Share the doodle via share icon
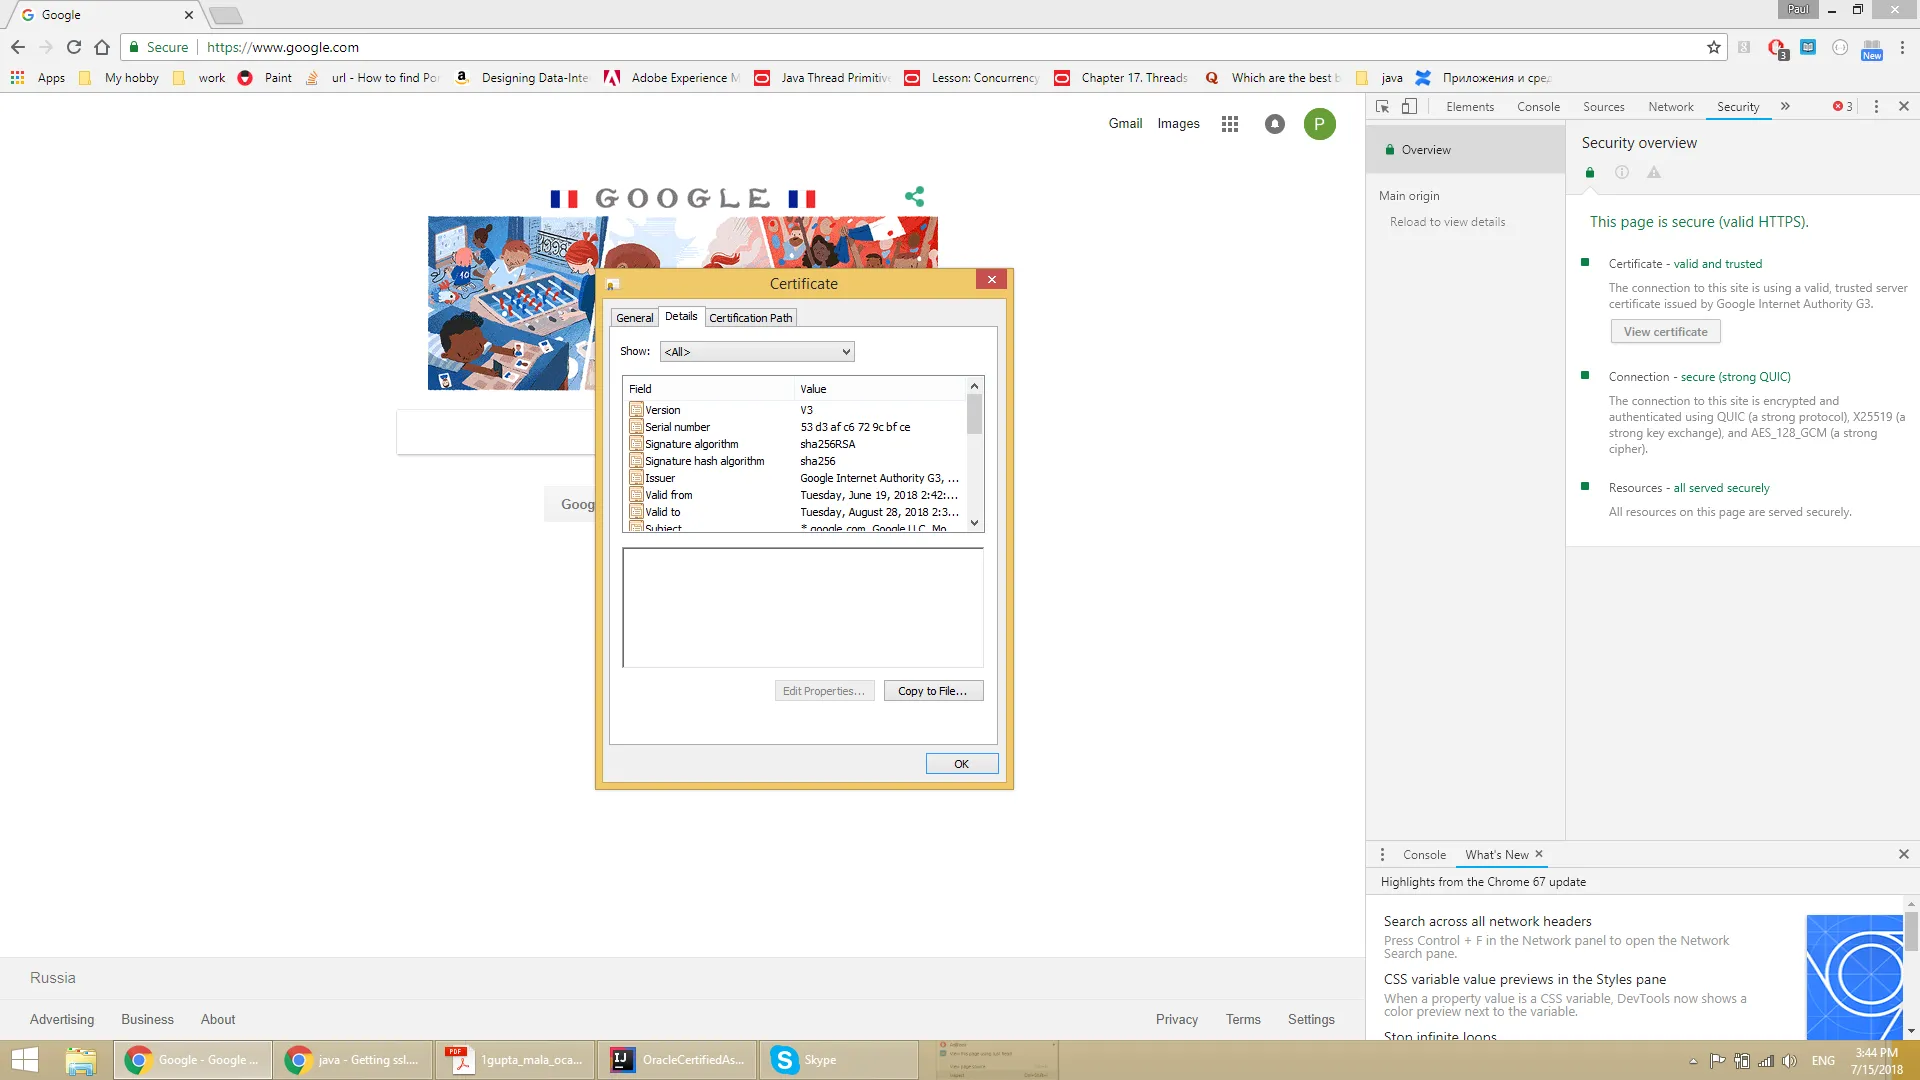Screen dimensions: 1920x1080 pyautogui.click(x=914, y=196)
